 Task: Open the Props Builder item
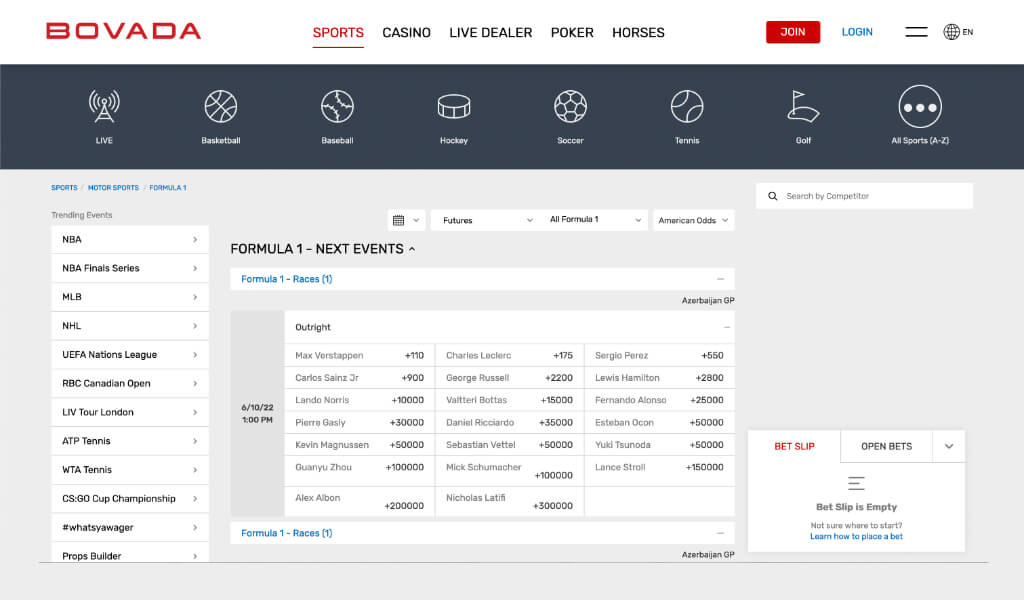(130, 554)
